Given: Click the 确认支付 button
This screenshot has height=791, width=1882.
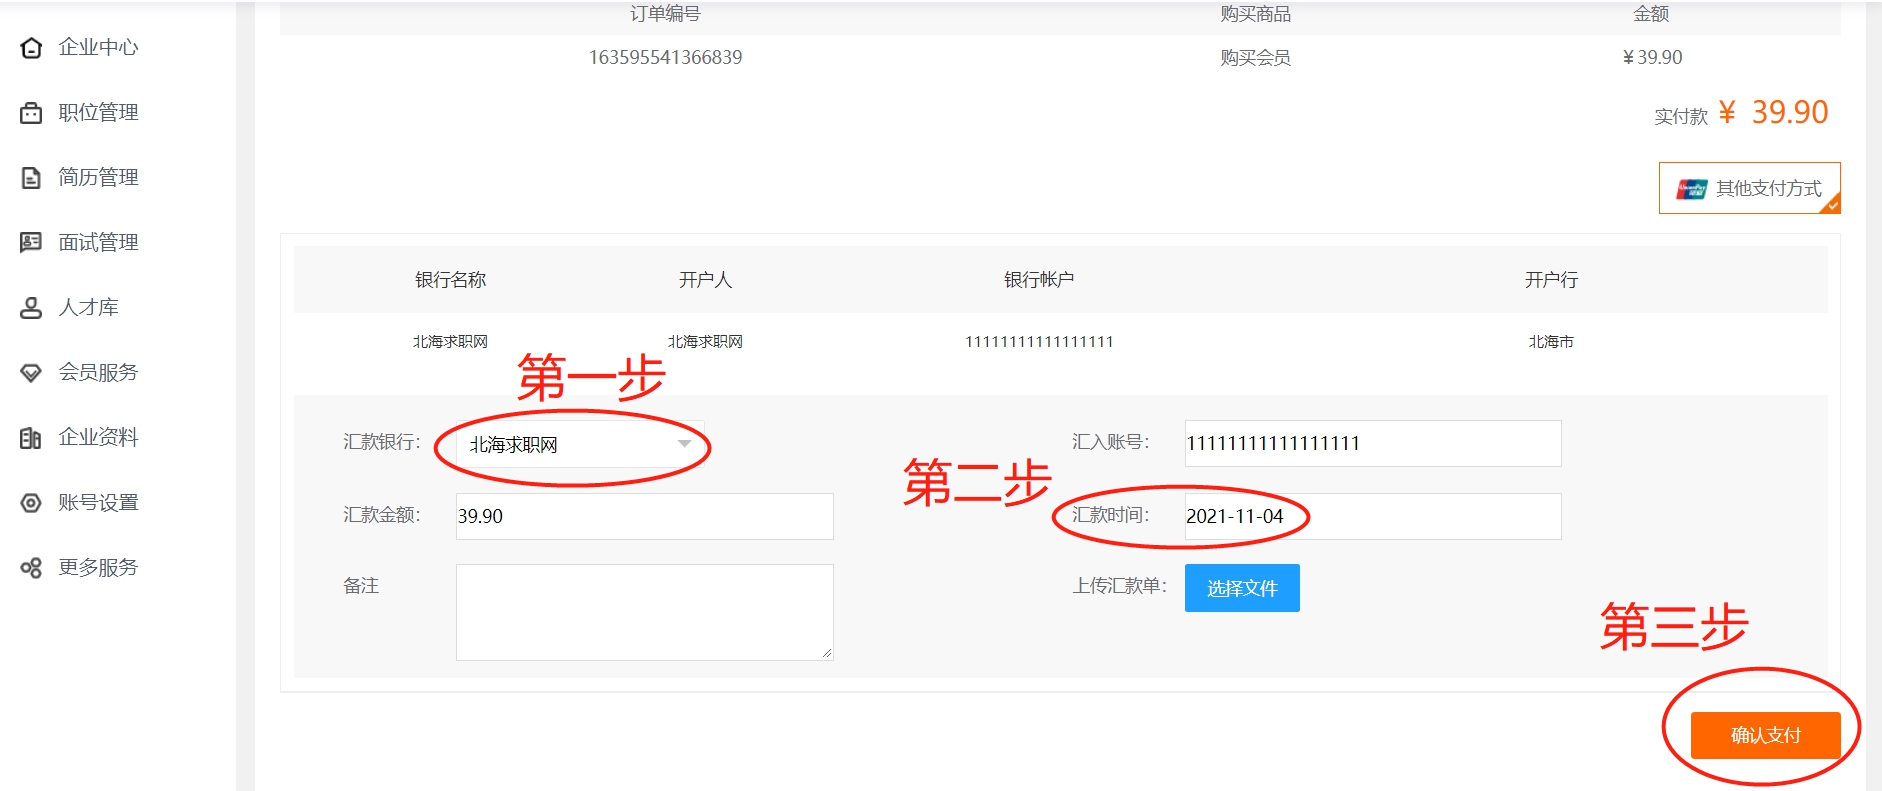Looking at the screenshot, I should tap(1765, 735).
